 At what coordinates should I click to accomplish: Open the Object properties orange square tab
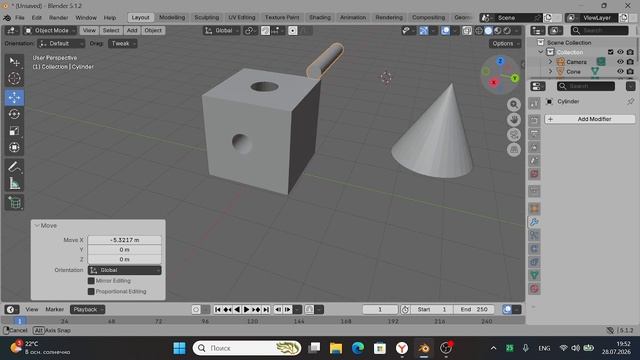pos(534,209)
